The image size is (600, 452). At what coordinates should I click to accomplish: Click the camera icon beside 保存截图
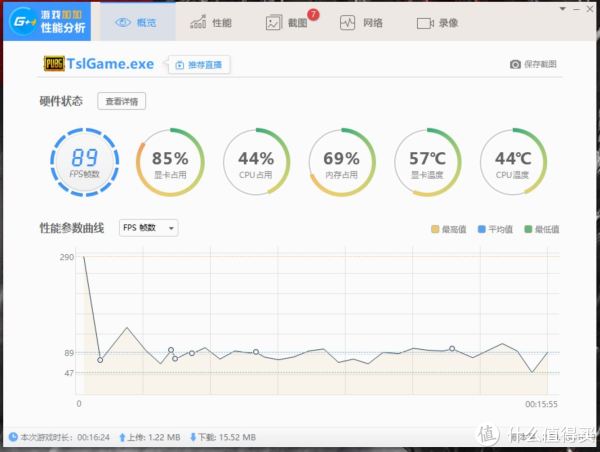tap(515, 64)
